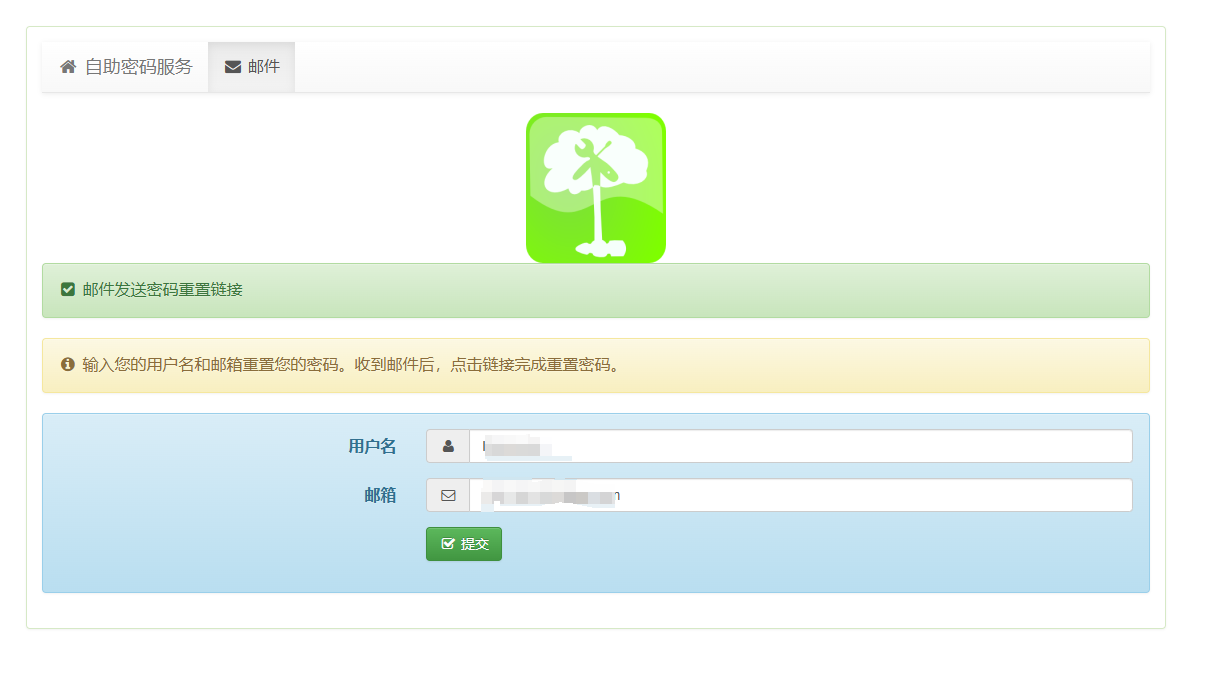1206x674 pixels.
Task: Click the green tree logo image
Action: (x=596, y=188)
